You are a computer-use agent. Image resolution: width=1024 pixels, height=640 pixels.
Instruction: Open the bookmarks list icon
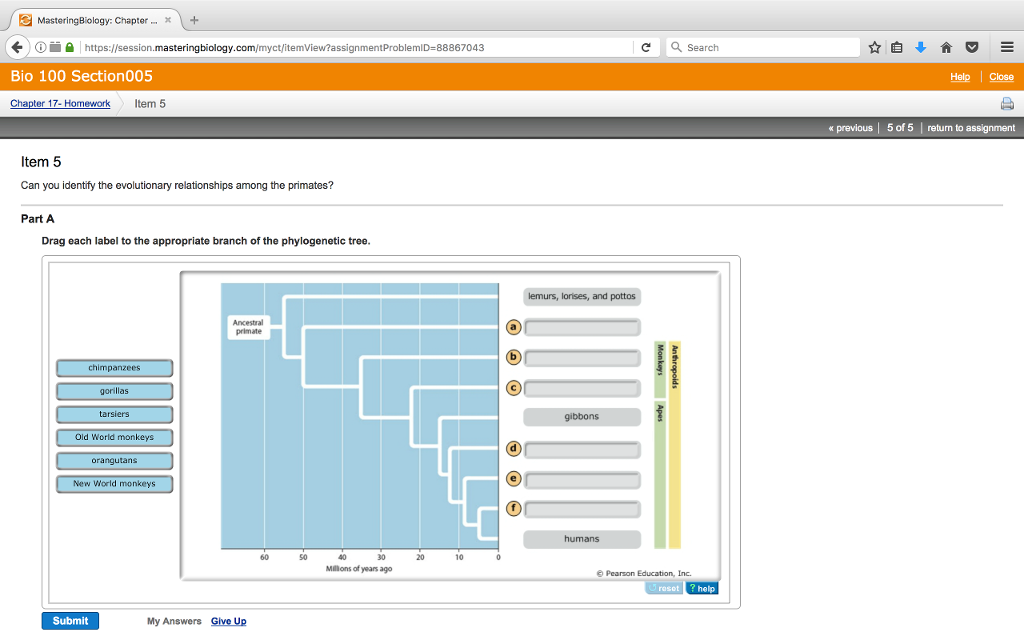click(897, 47)
